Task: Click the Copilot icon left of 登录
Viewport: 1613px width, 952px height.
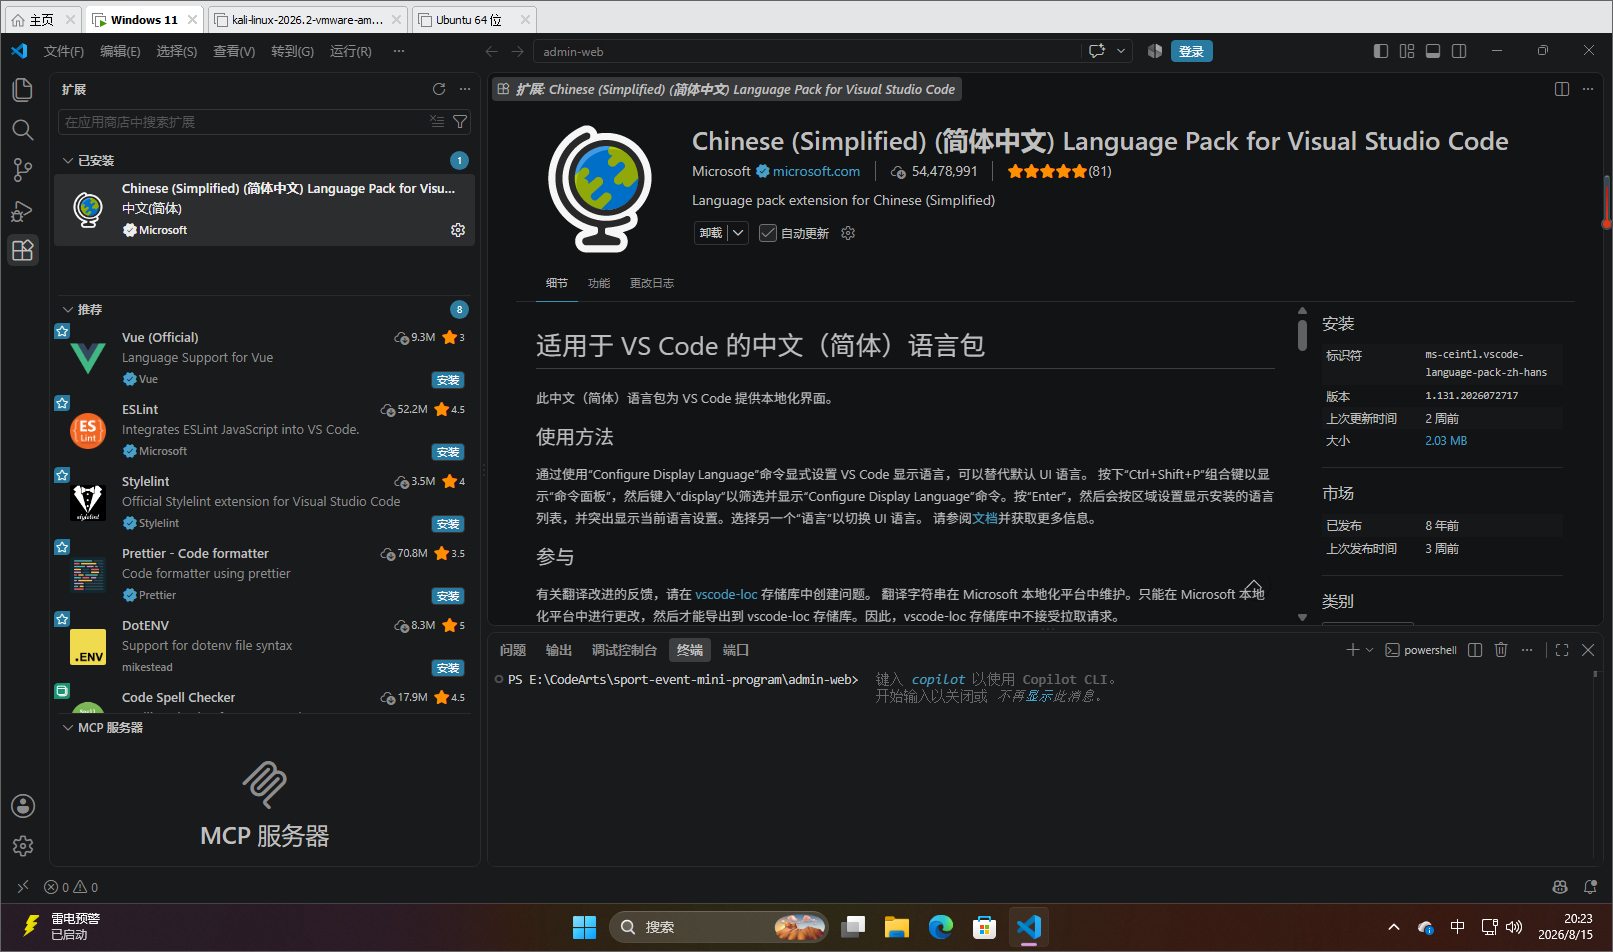Action: pyautogui.click(x=1155, y=51)
